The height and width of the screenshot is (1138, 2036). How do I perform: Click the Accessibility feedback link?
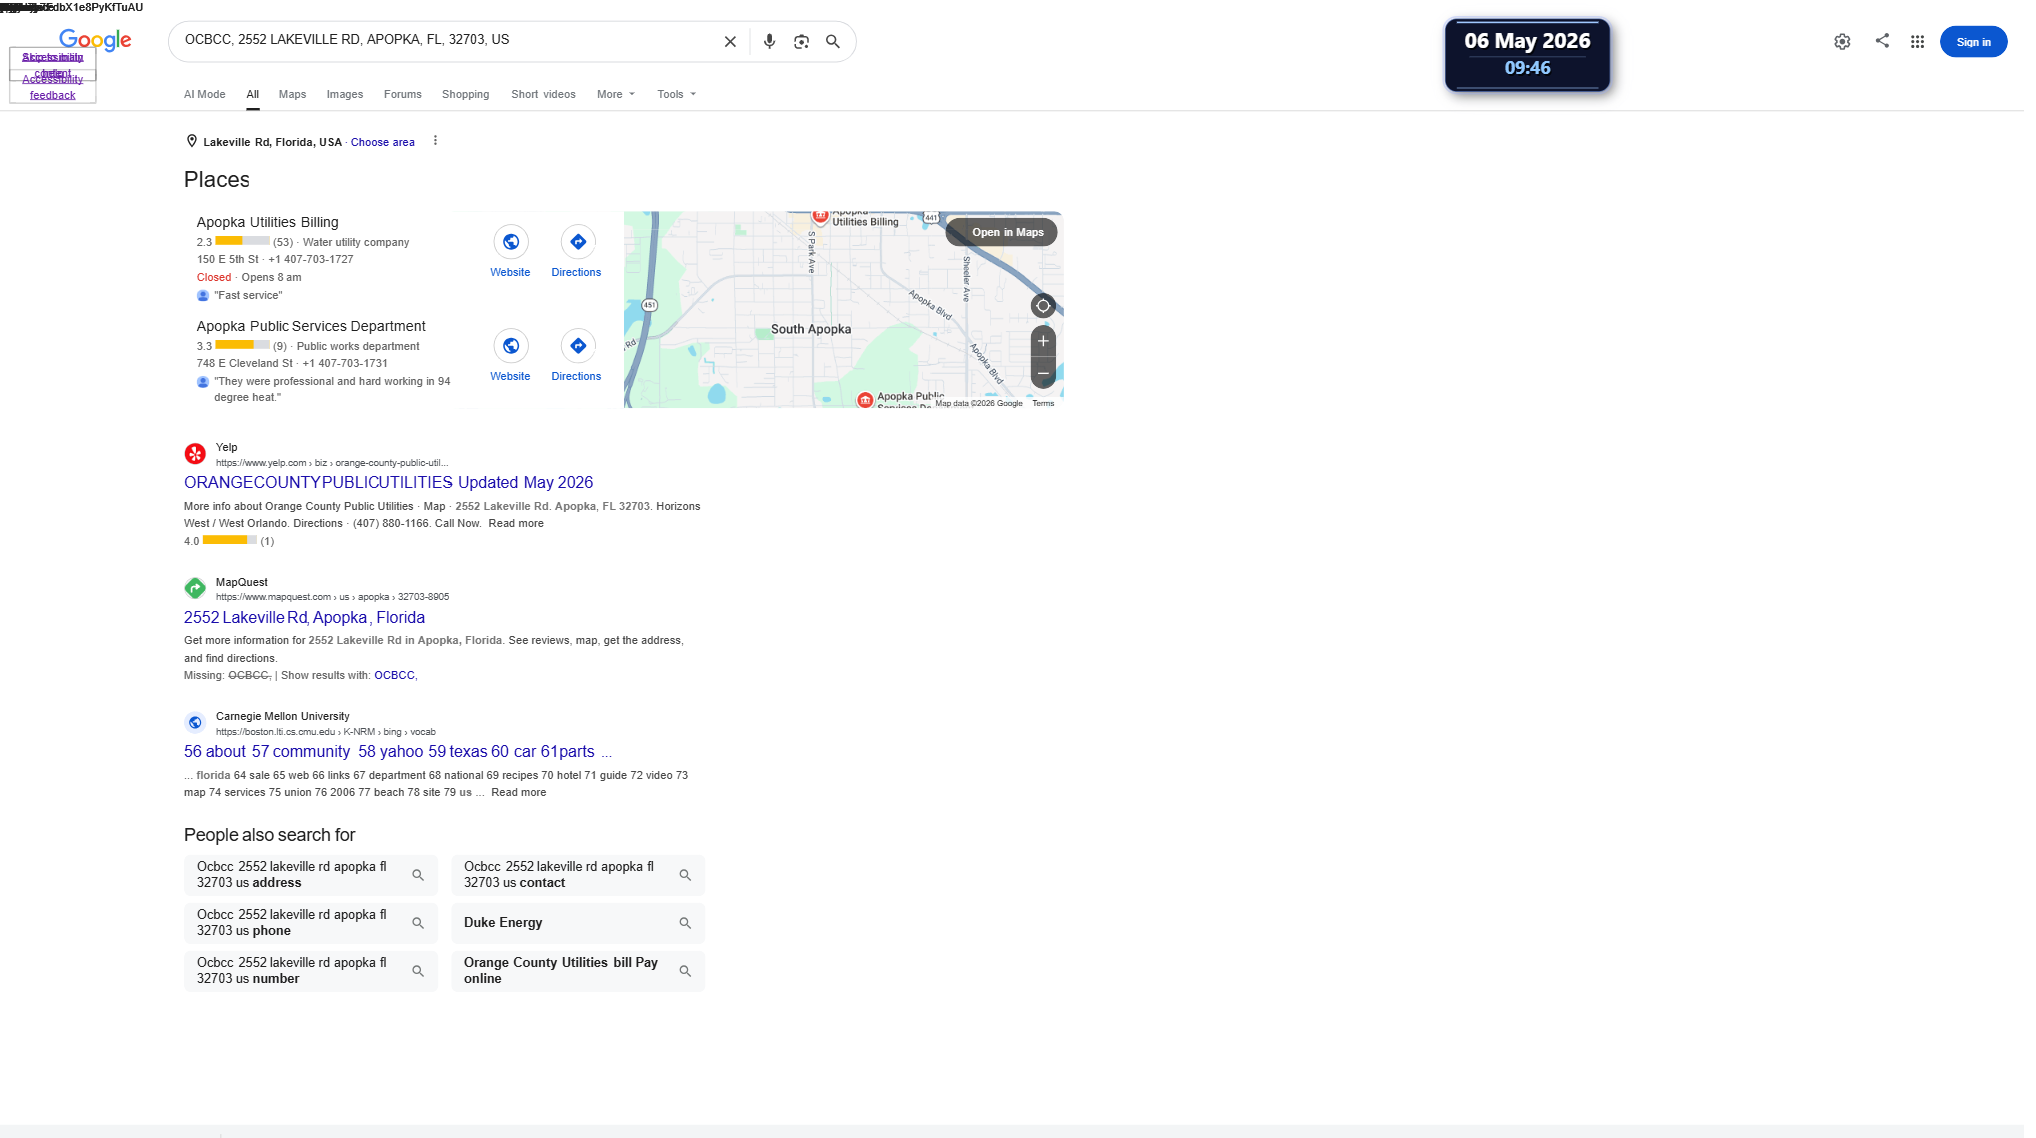[x=53, y=87]
